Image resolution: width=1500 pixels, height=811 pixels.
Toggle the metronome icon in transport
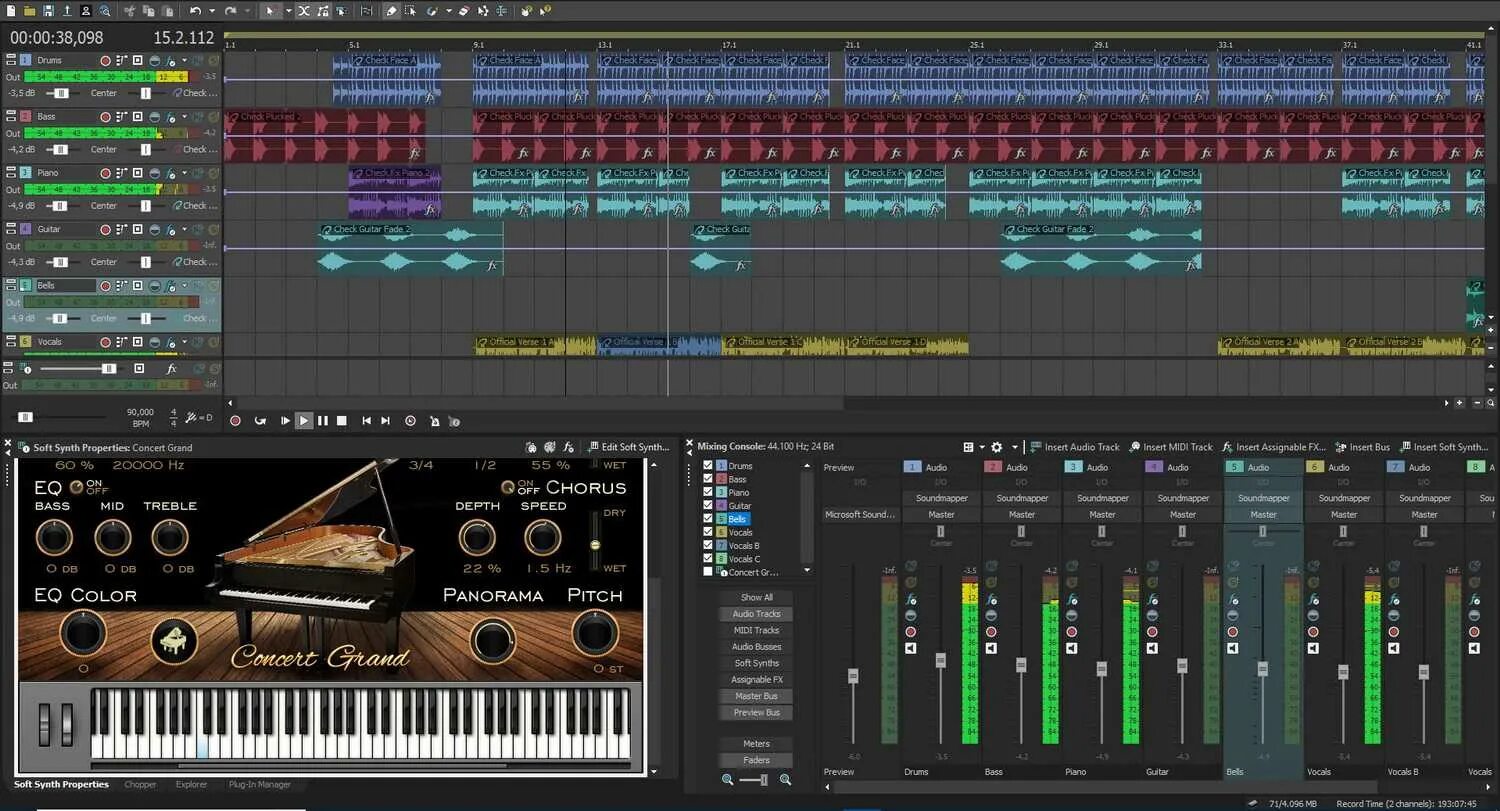(435, 421)
